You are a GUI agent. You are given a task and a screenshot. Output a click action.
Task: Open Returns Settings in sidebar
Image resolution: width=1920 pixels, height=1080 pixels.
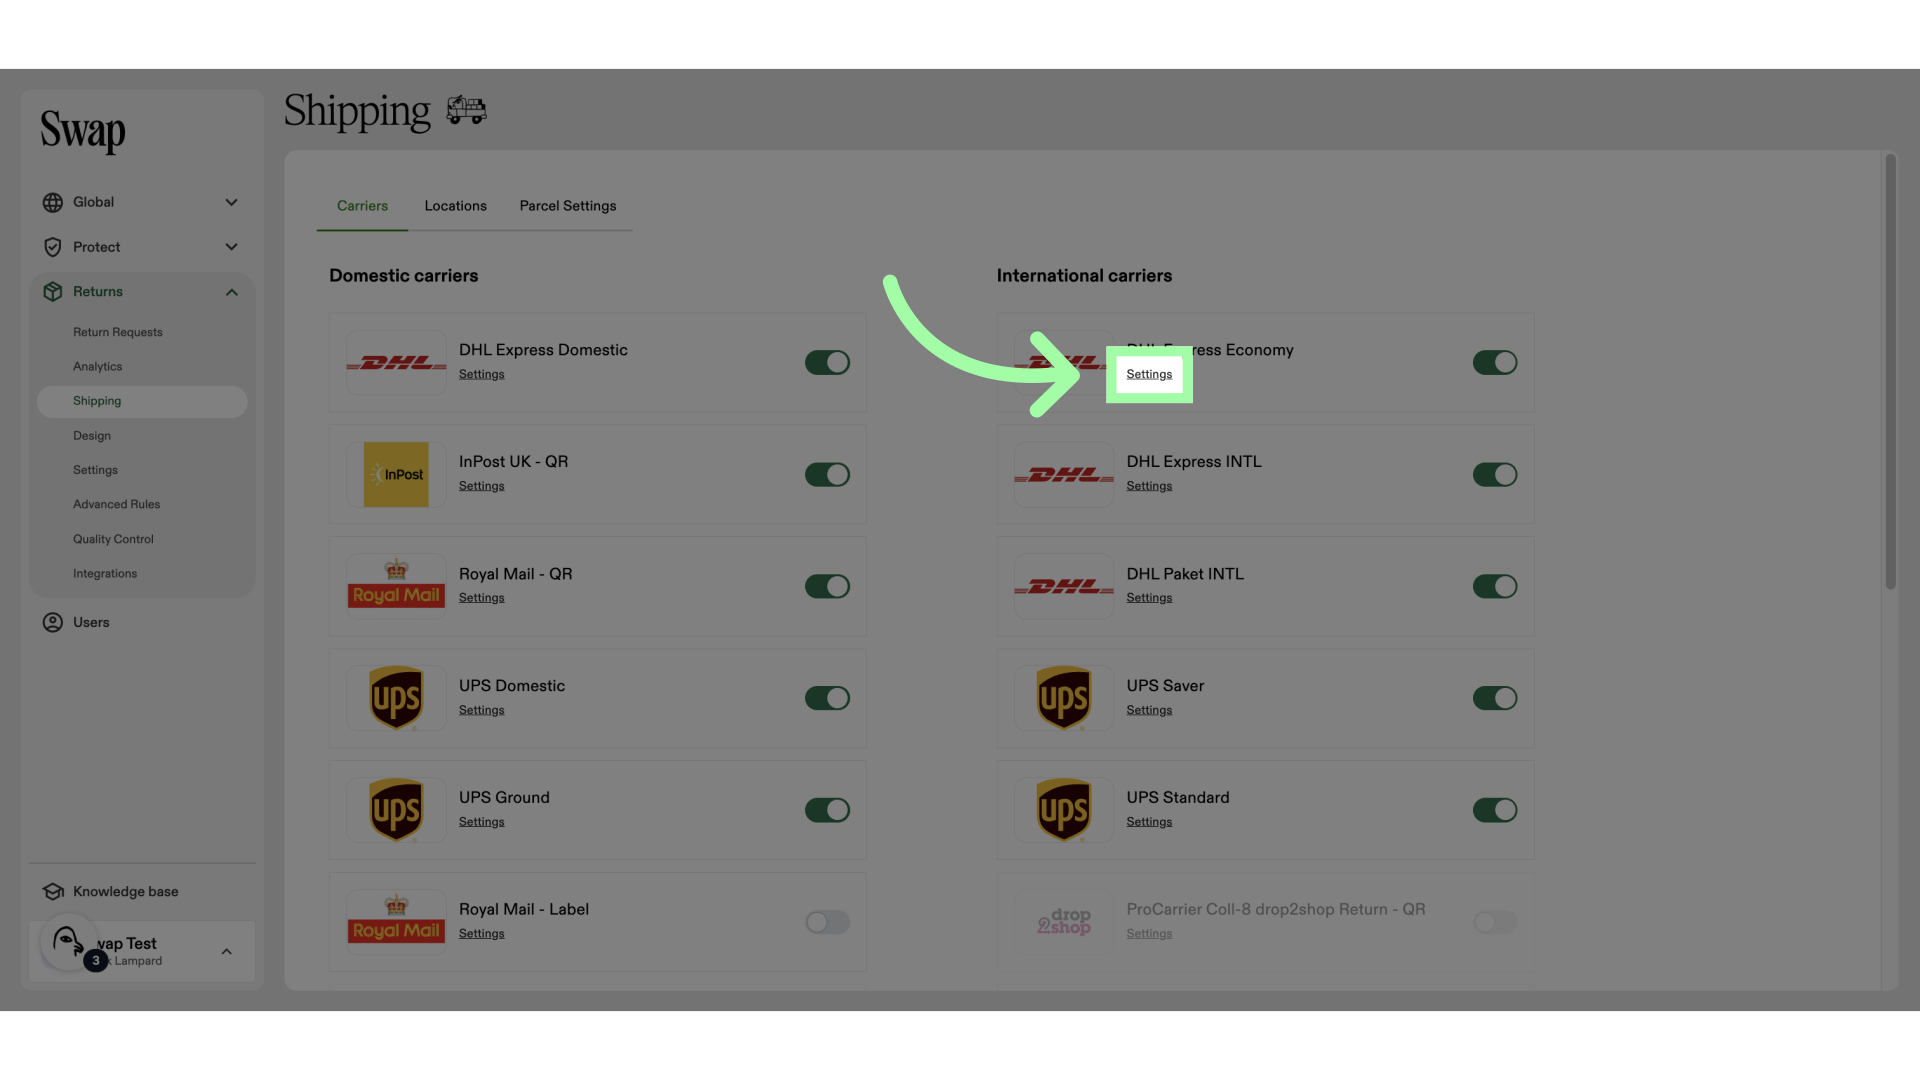tap(95, 470)
